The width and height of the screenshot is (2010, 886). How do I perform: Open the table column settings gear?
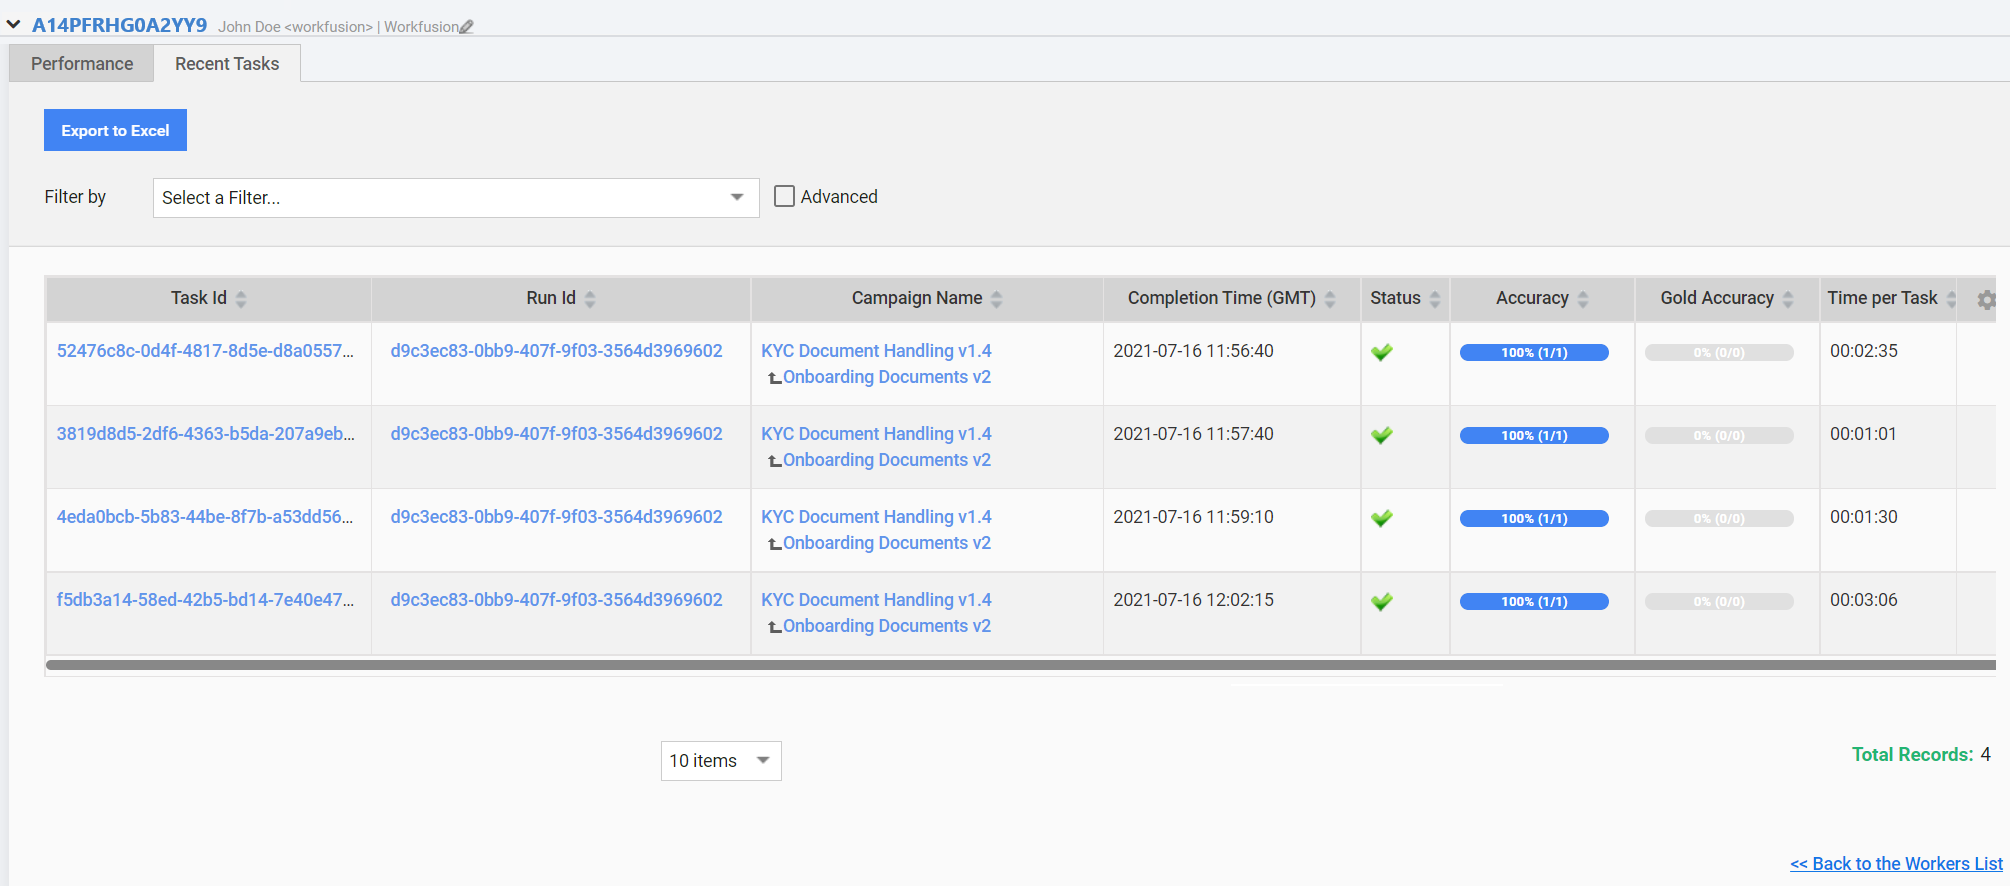[1986, 299]
